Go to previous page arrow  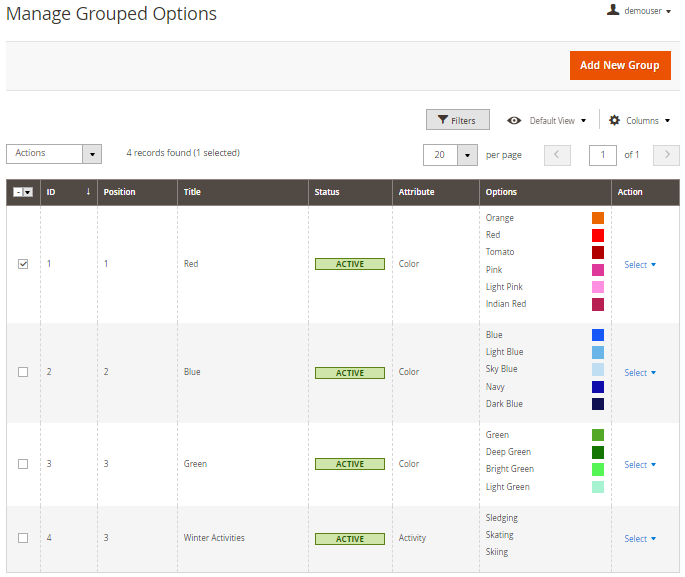pos(557,155)
